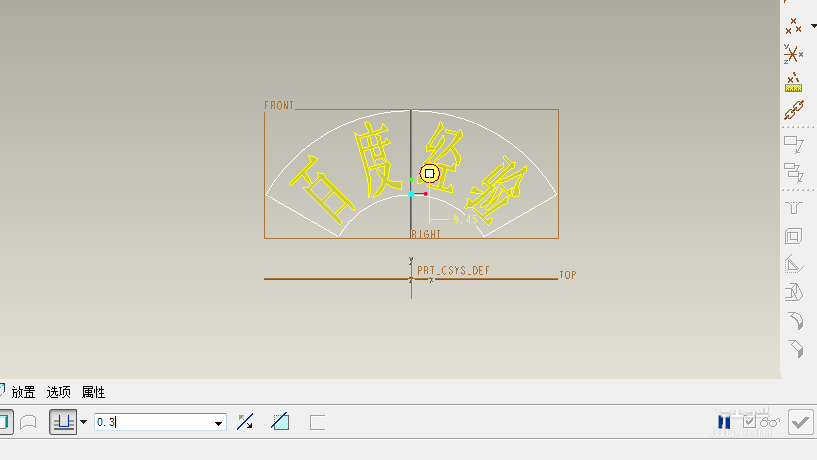Click the 9.45 dimension value
817x460 pixels.
click(x=465, y=220)
